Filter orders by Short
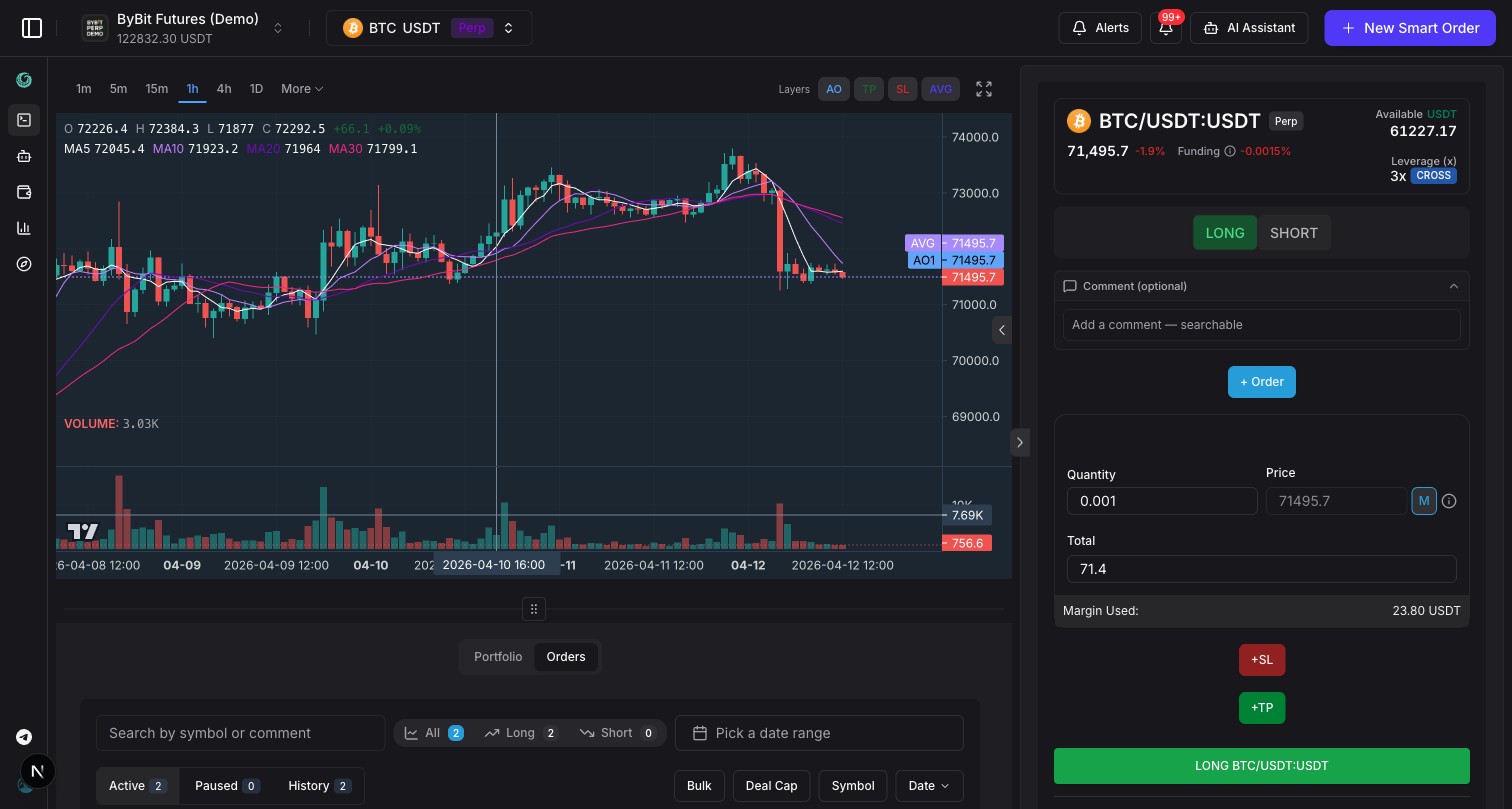Image resolution: width=1512 pixels, height=809 pixels. pyautogui.click(x=617, y=733)
